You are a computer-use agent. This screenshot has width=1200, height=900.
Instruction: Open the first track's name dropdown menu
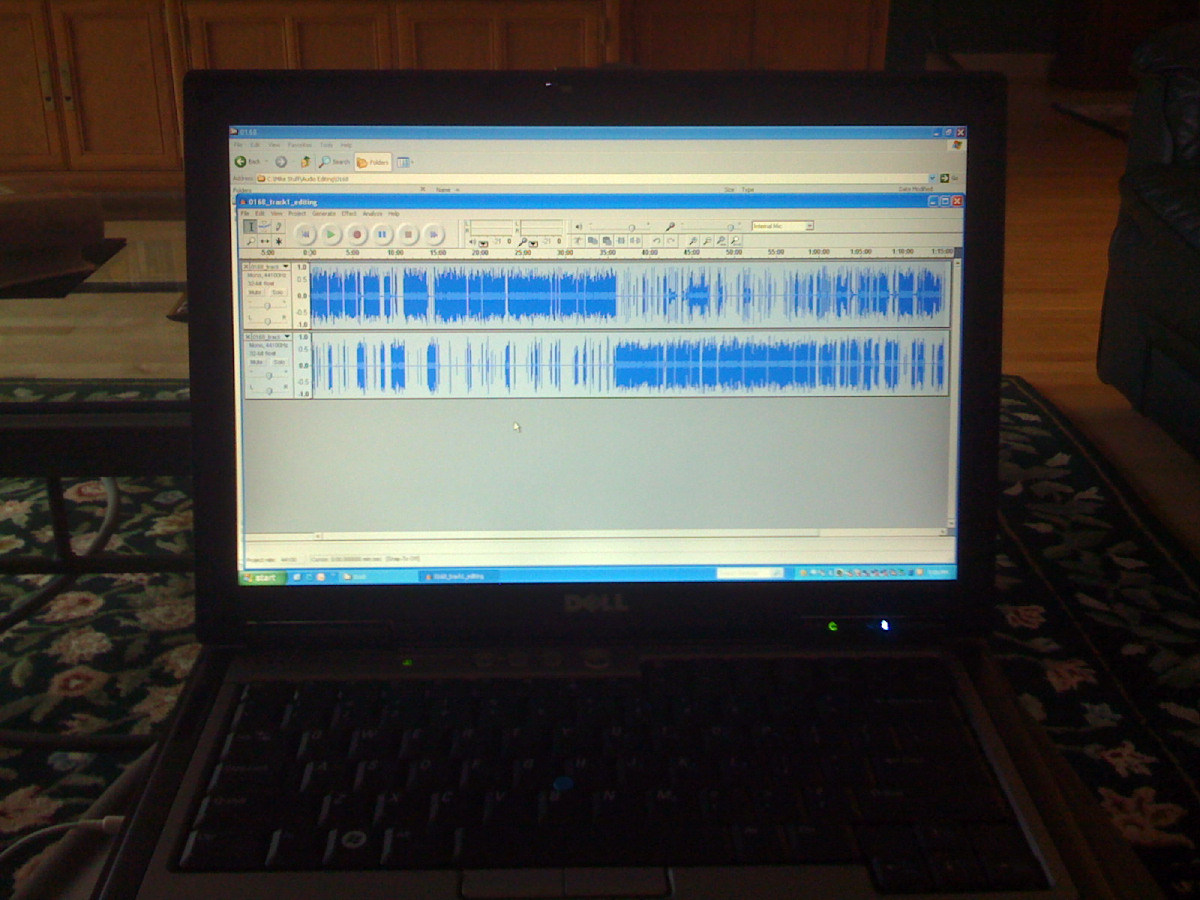click(x=286, y=267)
